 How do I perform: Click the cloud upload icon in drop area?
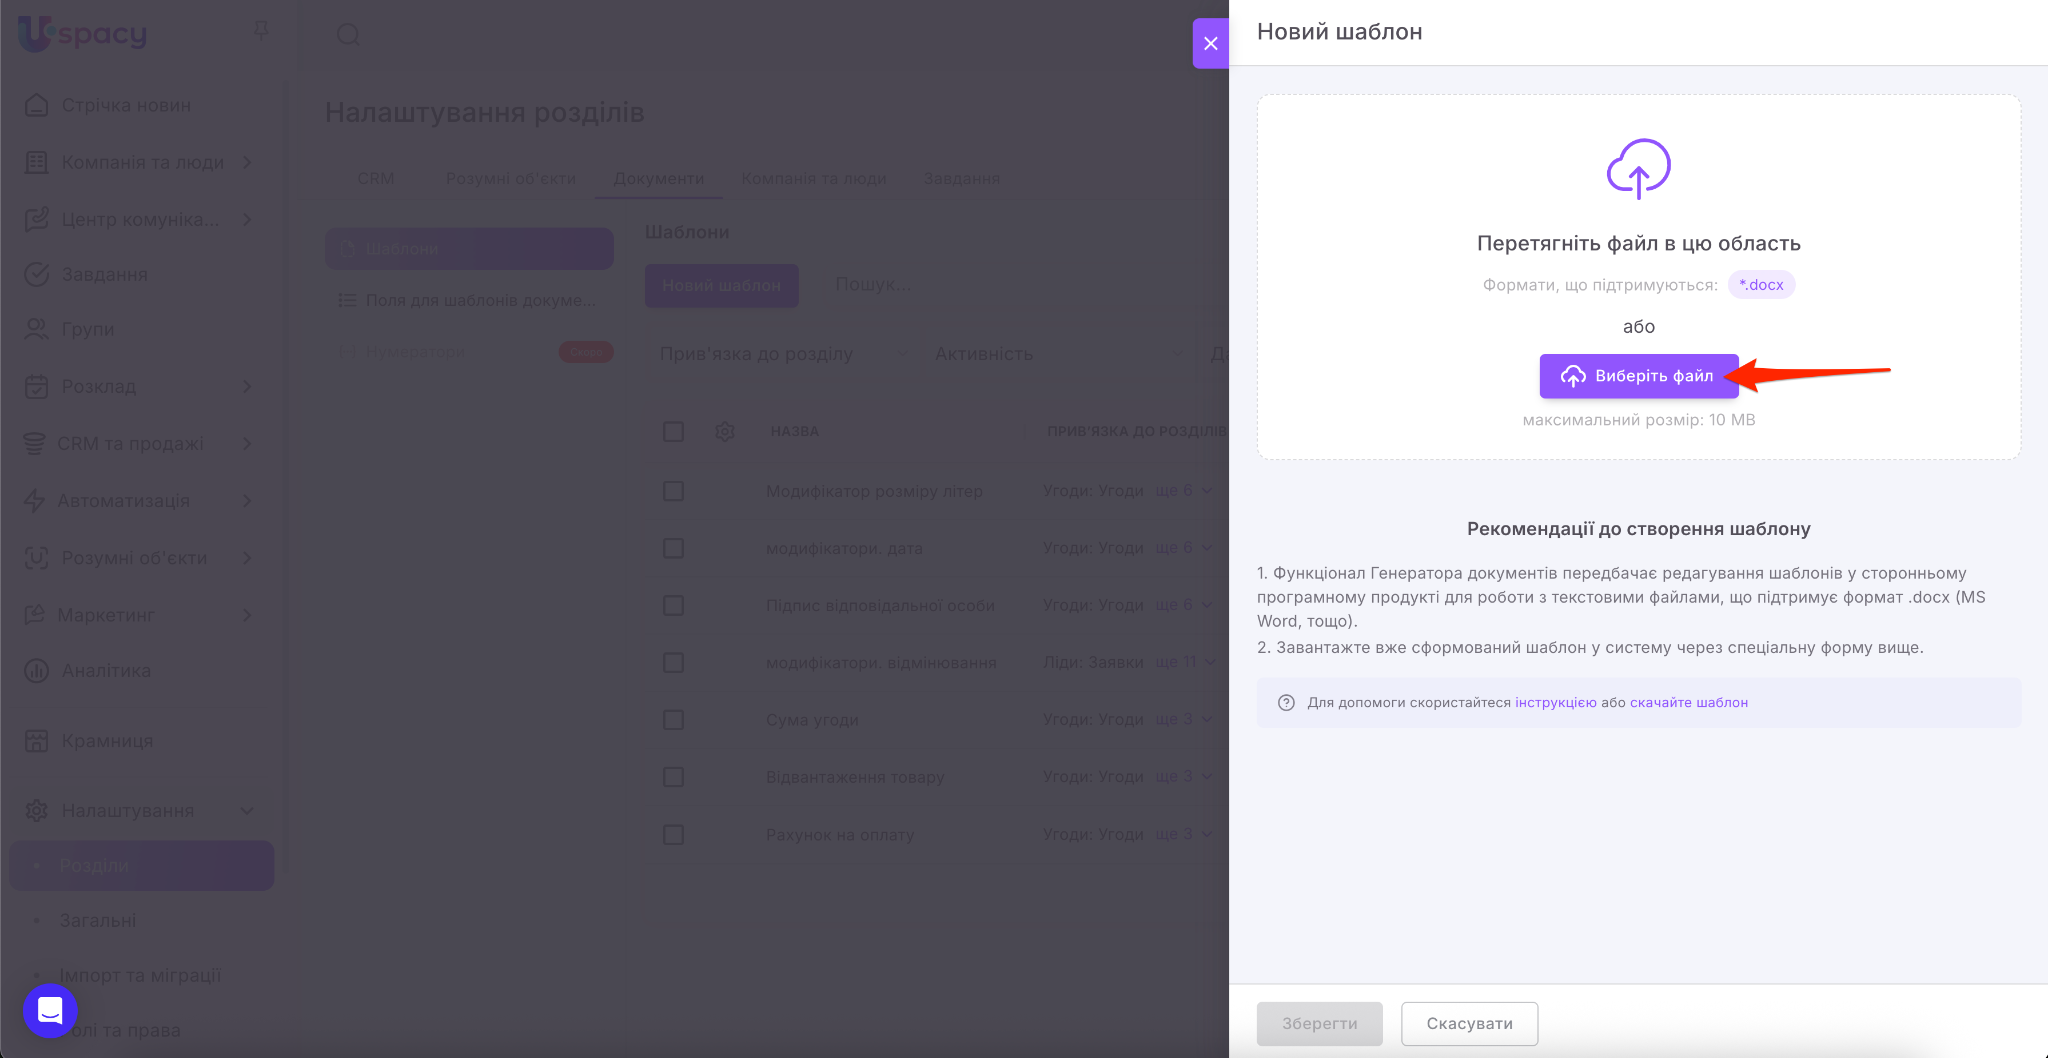[x=1638, y=168]
